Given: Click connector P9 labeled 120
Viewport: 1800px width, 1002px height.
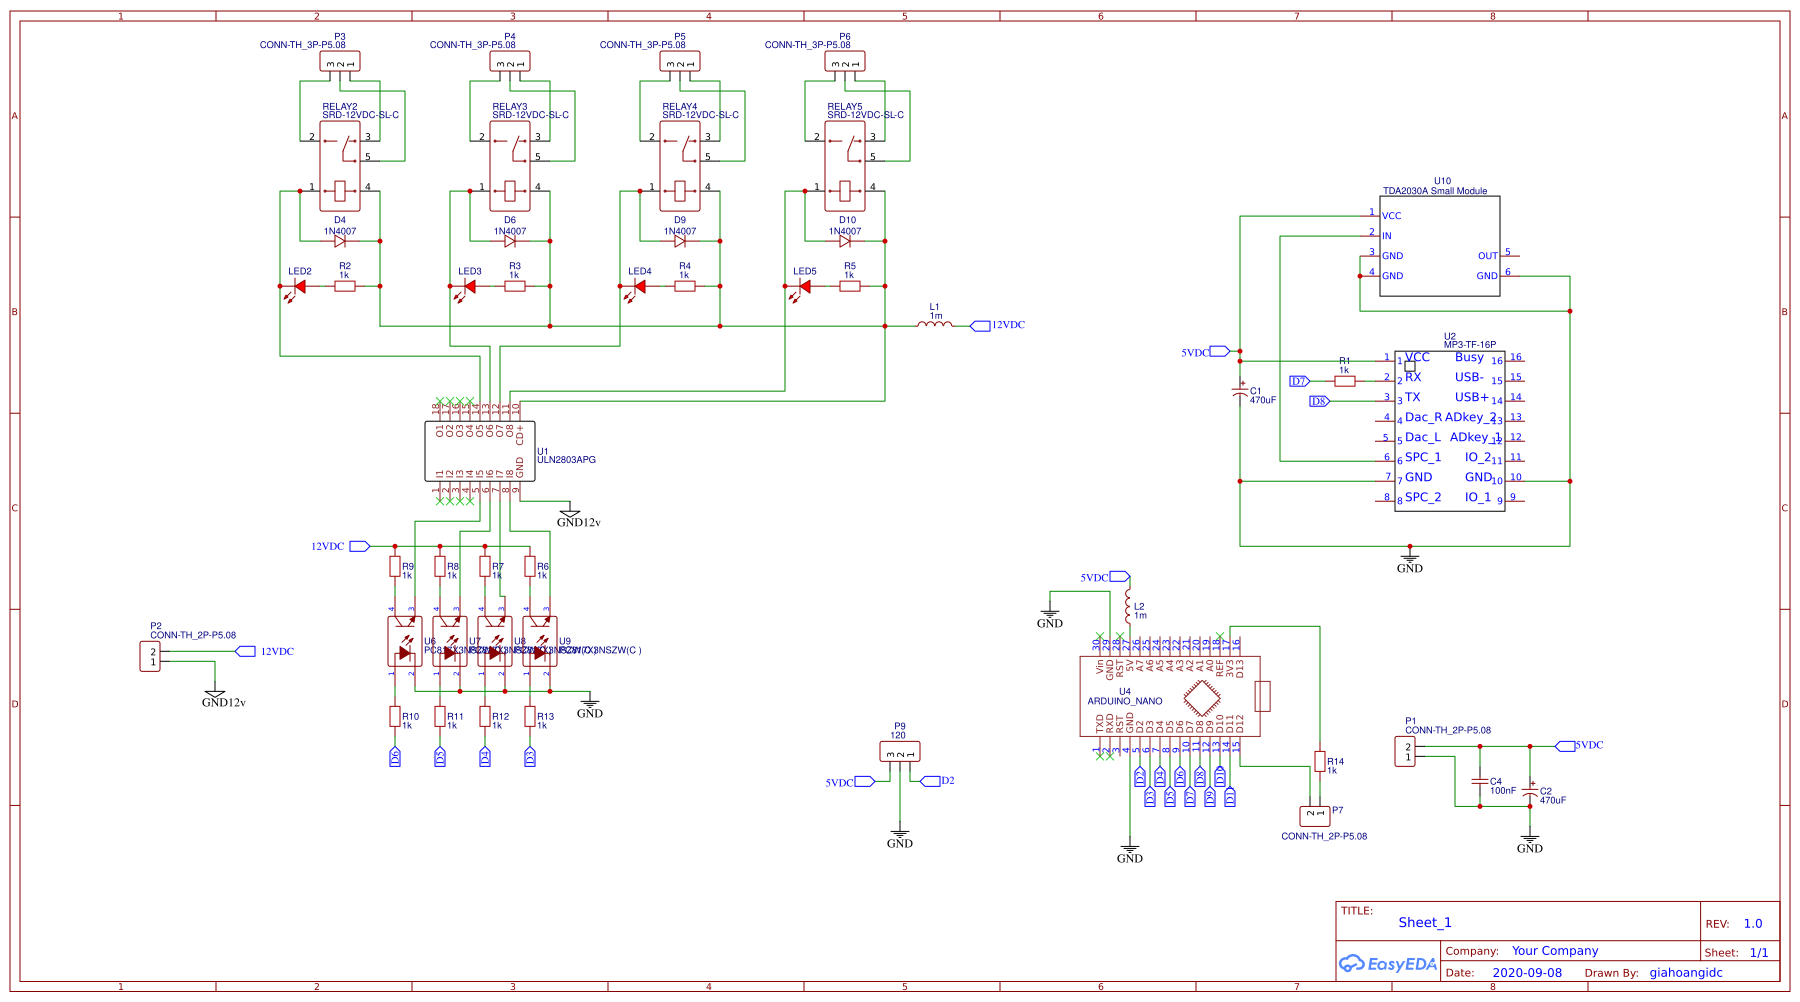Looking at the screenshot, I should [899, 750].
